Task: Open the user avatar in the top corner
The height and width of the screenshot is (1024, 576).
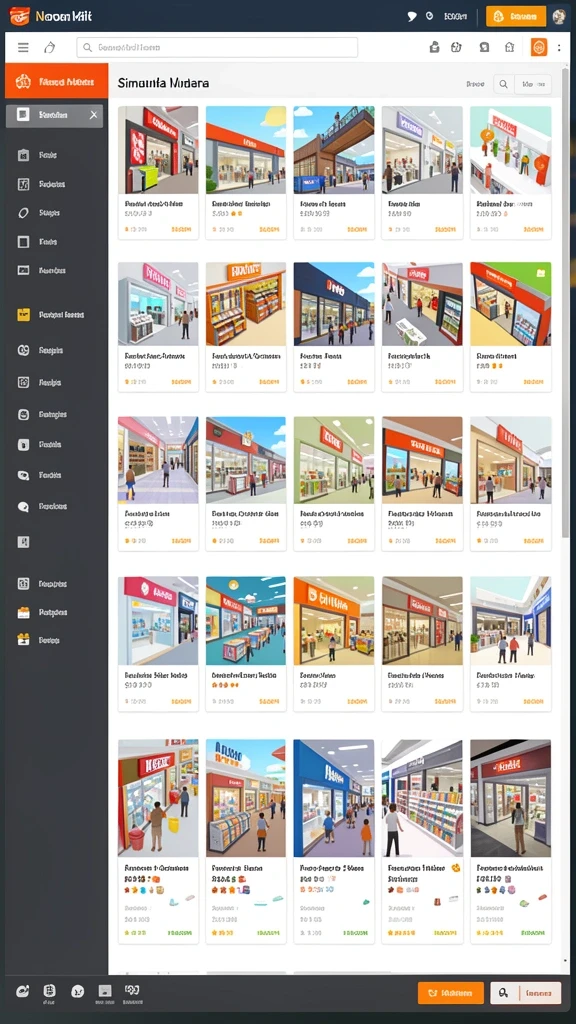Action: pyautogui.click(x=559, y=16)
